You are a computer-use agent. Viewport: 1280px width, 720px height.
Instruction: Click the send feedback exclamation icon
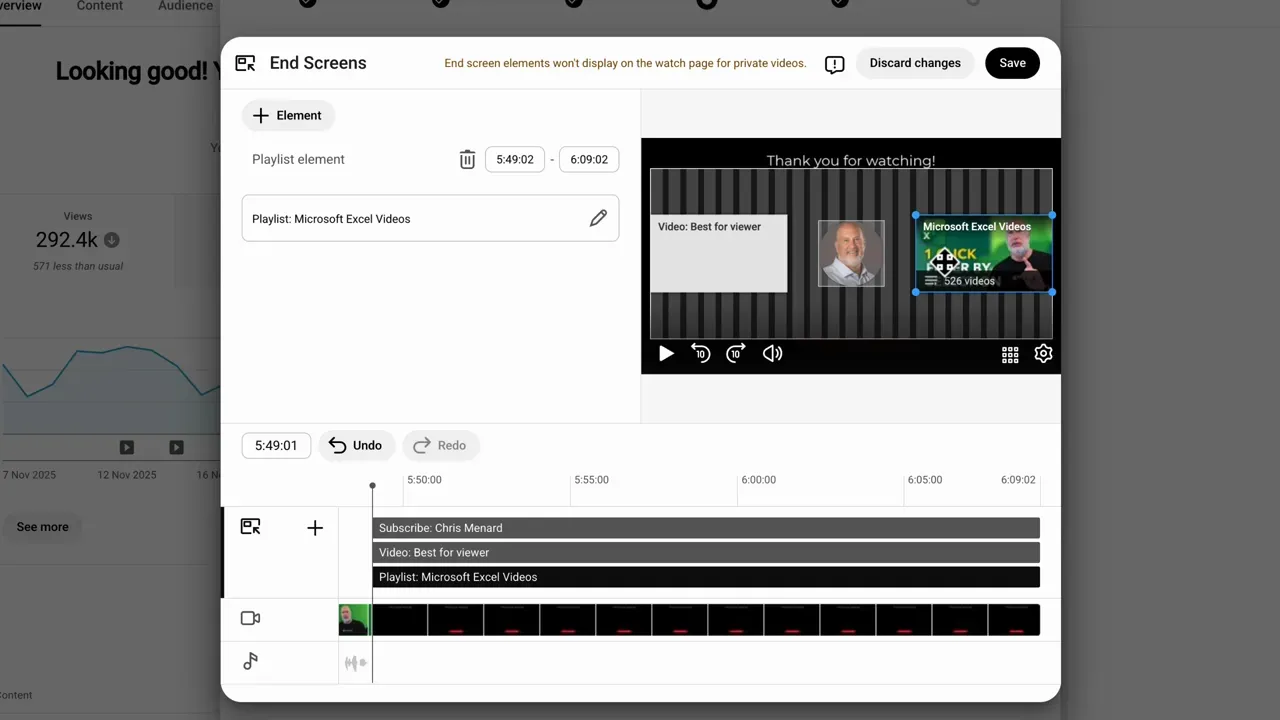[834, 63]
